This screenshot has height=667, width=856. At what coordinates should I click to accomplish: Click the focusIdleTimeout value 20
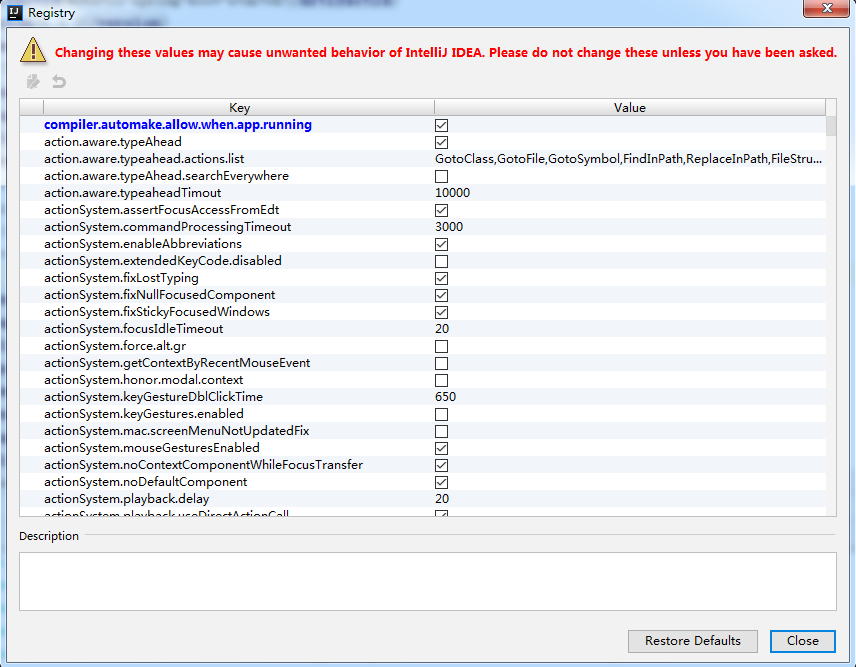[x=442, y=329]
